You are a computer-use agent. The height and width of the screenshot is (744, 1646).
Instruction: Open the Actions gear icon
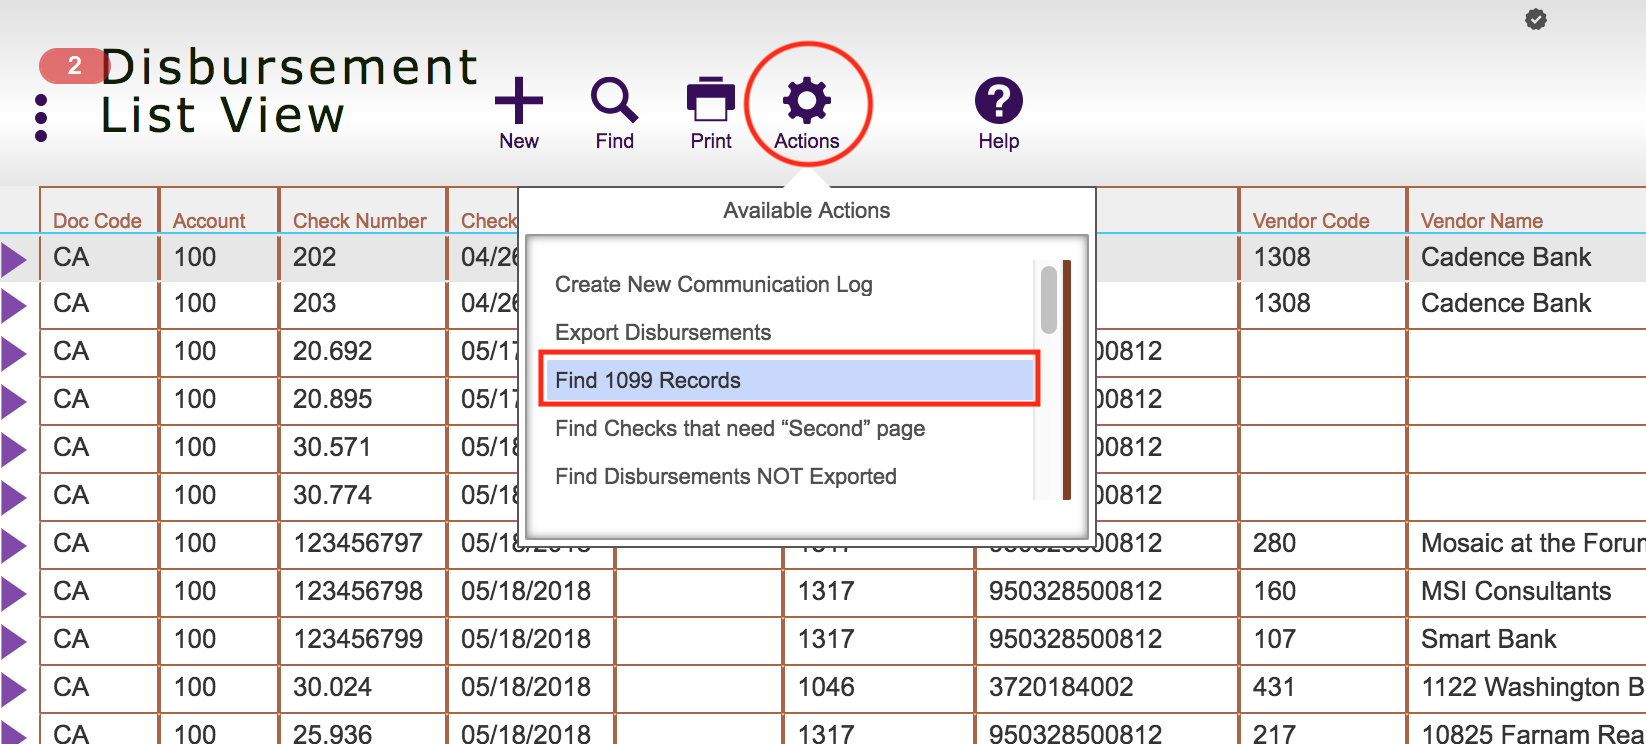(x=807, y=101)
